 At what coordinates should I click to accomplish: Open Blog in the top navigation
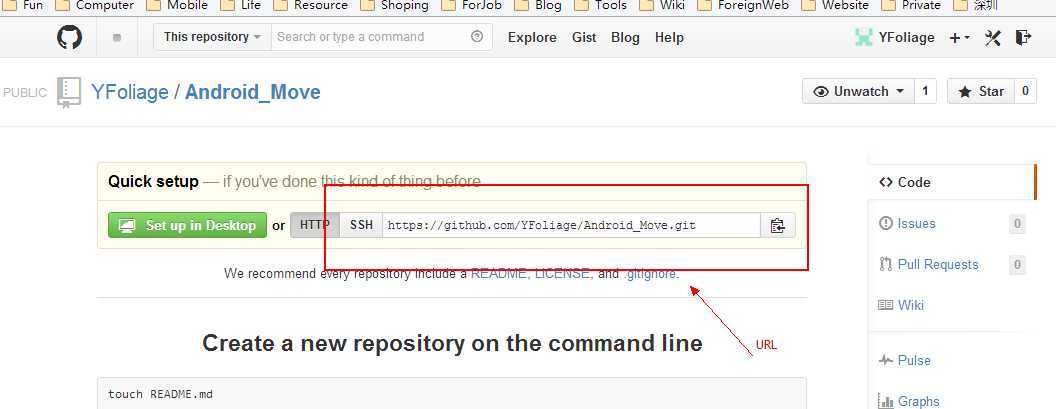tap(625, 38)
